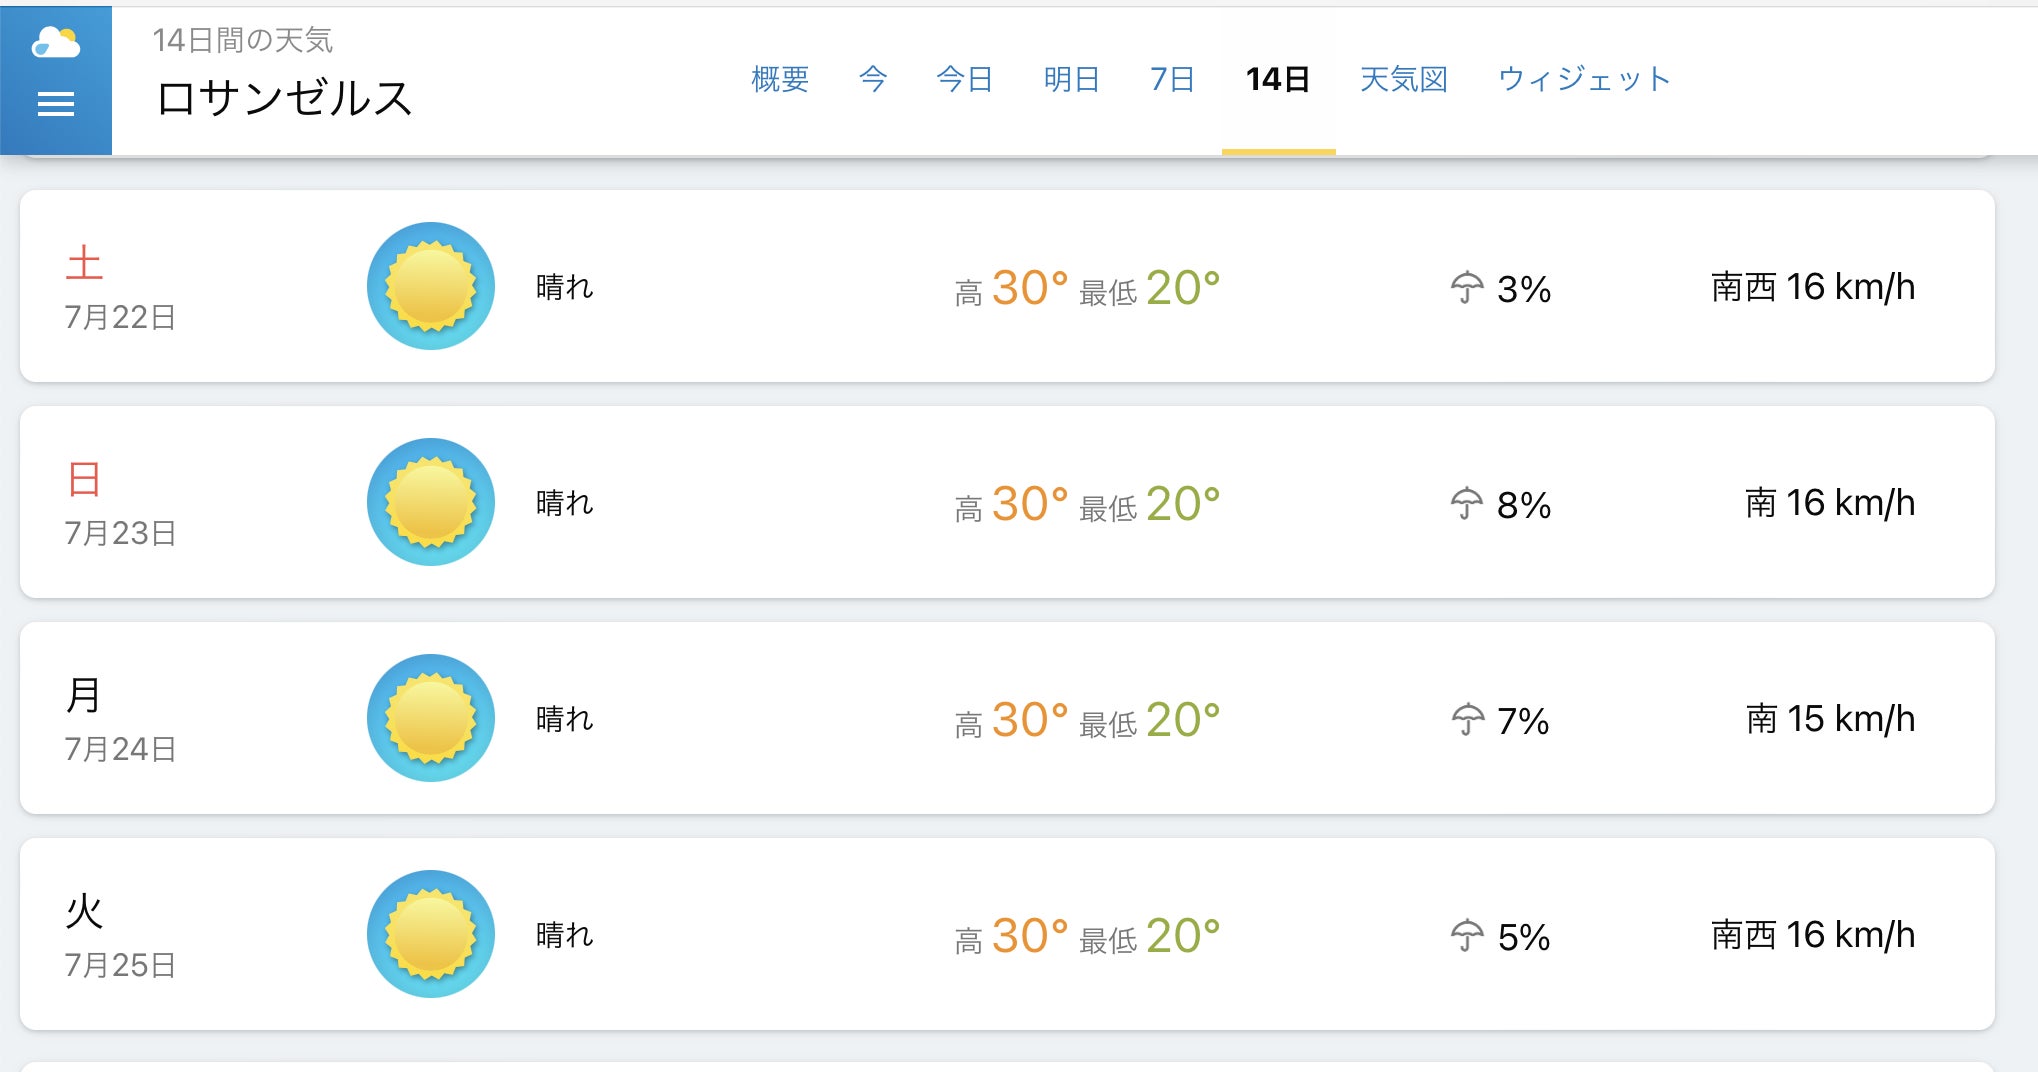The width and height of the screenshot is (2038, 1072).
Task: Click the sunny icon for July 23
Action: point(431,502)
